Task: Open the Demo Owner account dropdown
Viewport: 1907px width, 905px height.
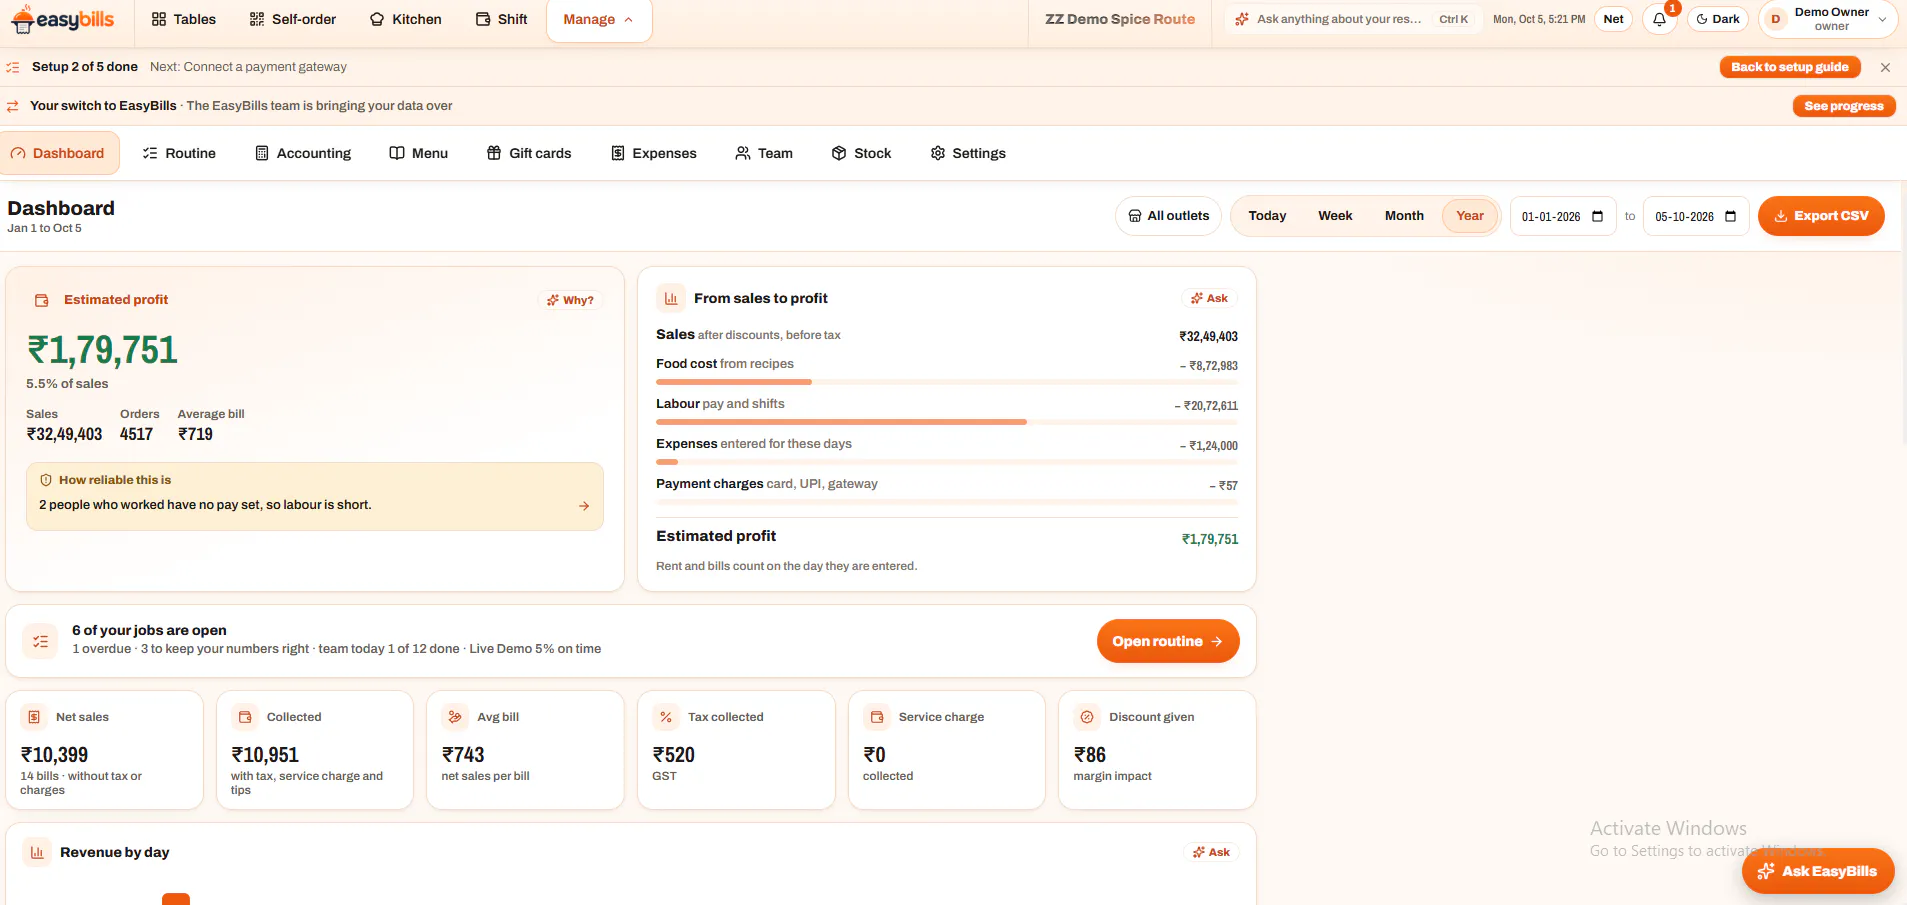Action: 1828,19
